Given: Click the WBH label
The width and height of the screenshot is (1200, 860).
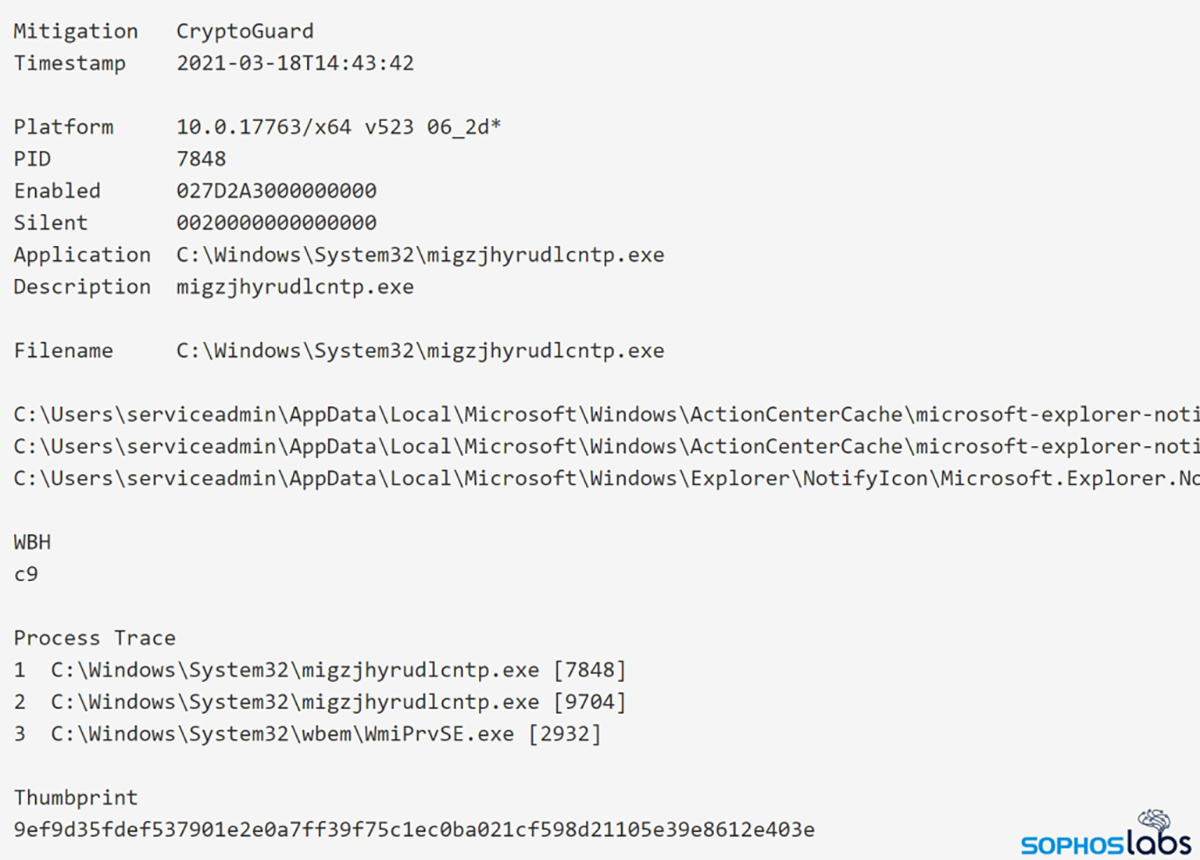Looking at the screenshot, I should pyautogui.click(x=32, y=542).
